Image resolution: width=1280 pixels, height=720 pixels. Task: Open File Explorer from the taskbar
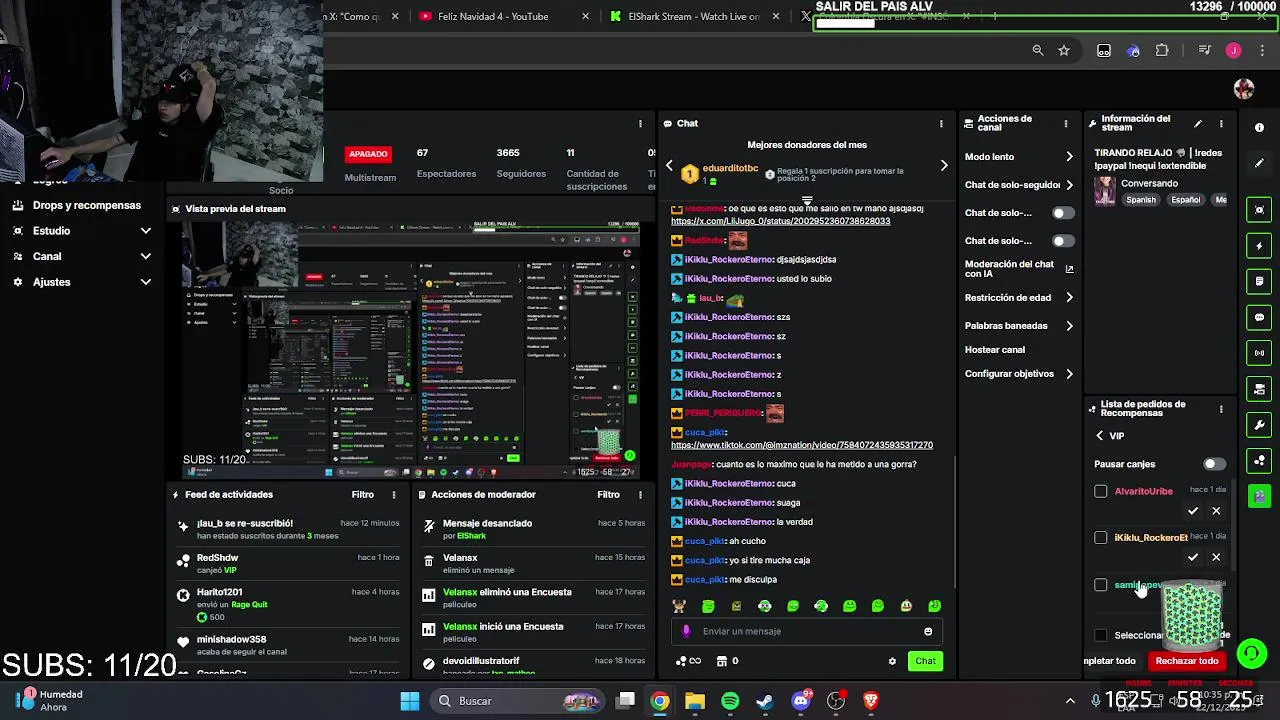tap(695, 701)
